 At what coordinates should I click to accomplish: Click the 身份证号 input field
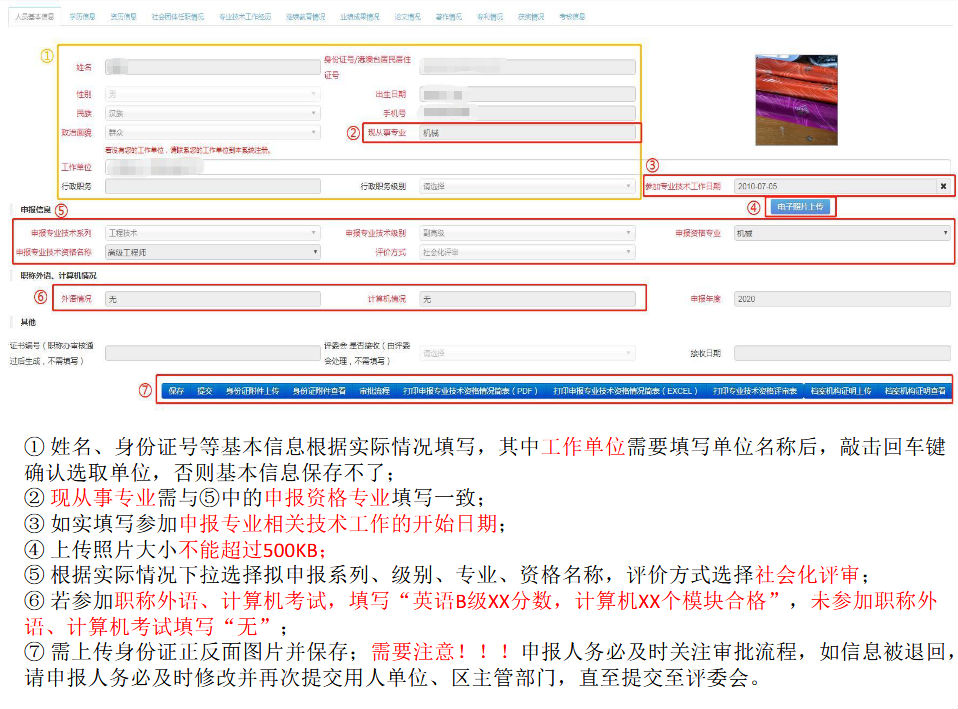click(527, 67)
